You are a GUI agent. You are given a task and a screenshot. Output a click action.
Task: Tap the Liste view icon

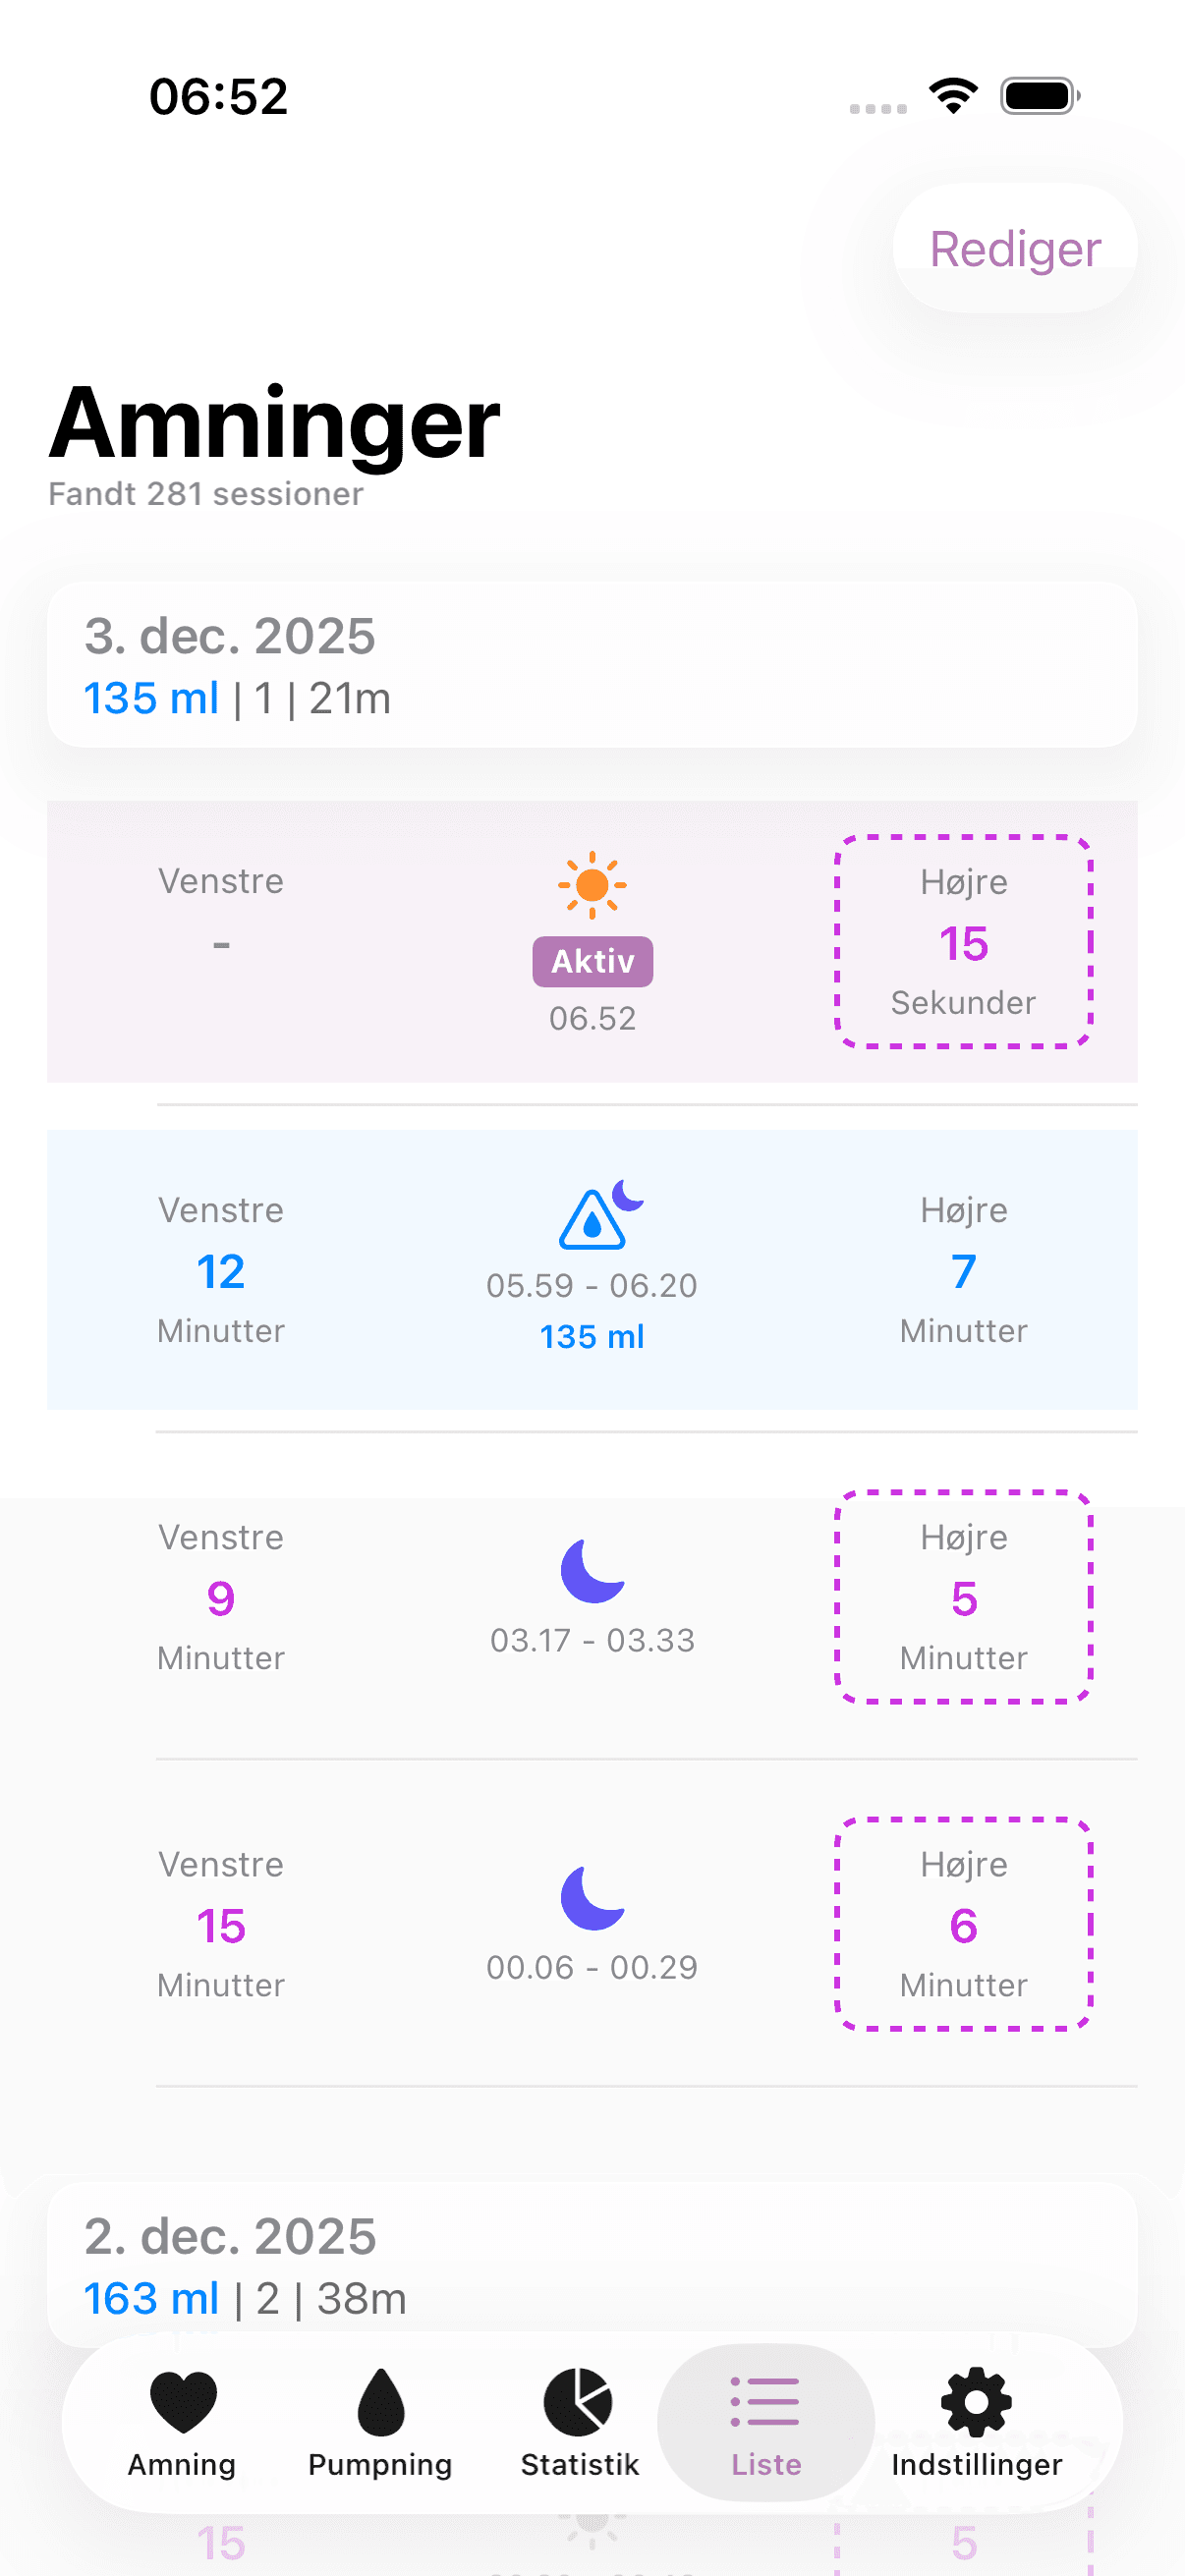766,2401
